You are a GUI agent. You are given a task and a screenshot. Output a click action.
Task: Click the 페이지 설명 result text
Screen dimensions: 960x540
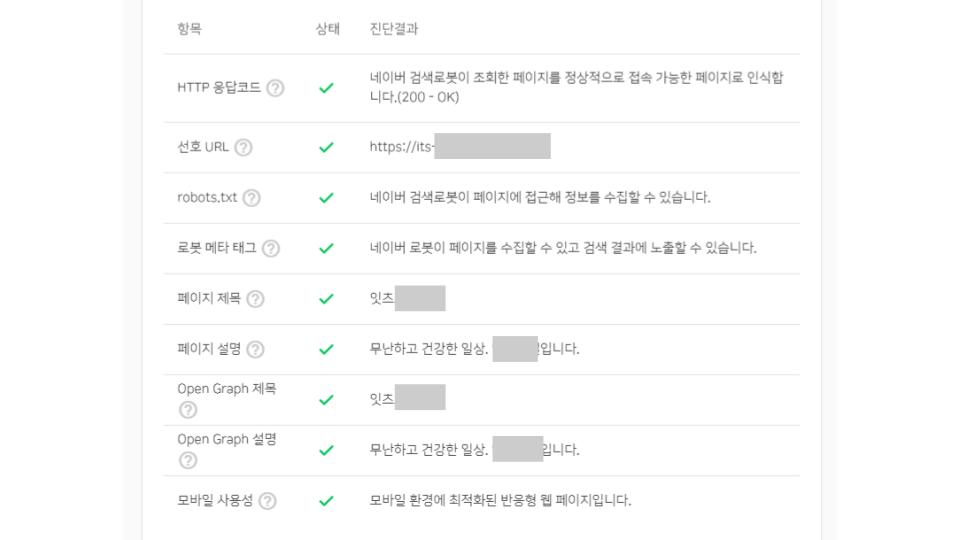(474, 349)
